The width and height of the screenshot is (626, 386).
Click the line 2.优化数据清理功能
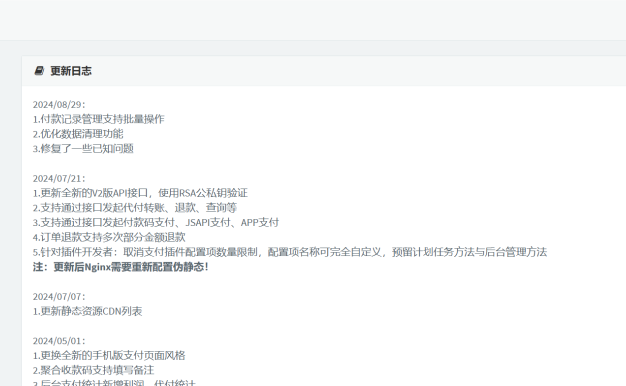click(78, 134)
